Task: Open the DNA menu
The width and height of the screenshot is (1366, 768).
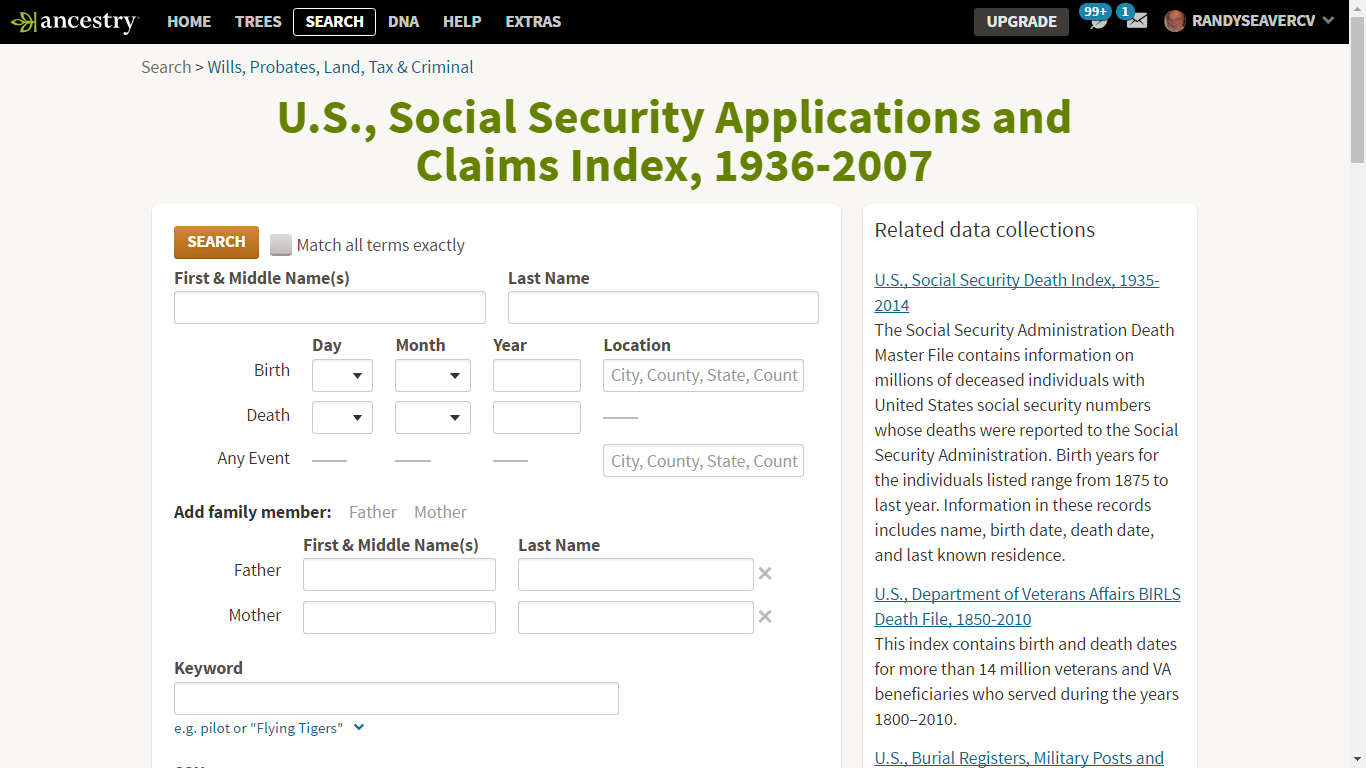Action: [x=403, y=21]
